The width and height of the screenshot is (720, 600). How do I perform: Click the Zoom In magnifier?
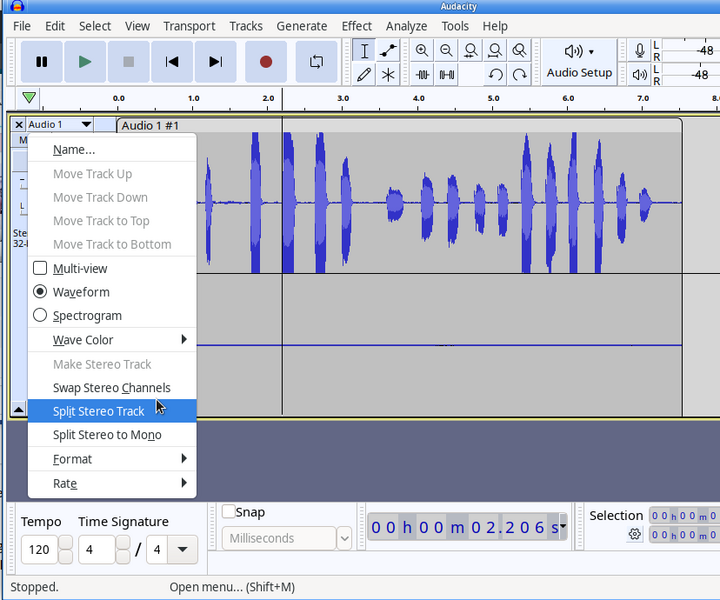[x=422, y=50]
